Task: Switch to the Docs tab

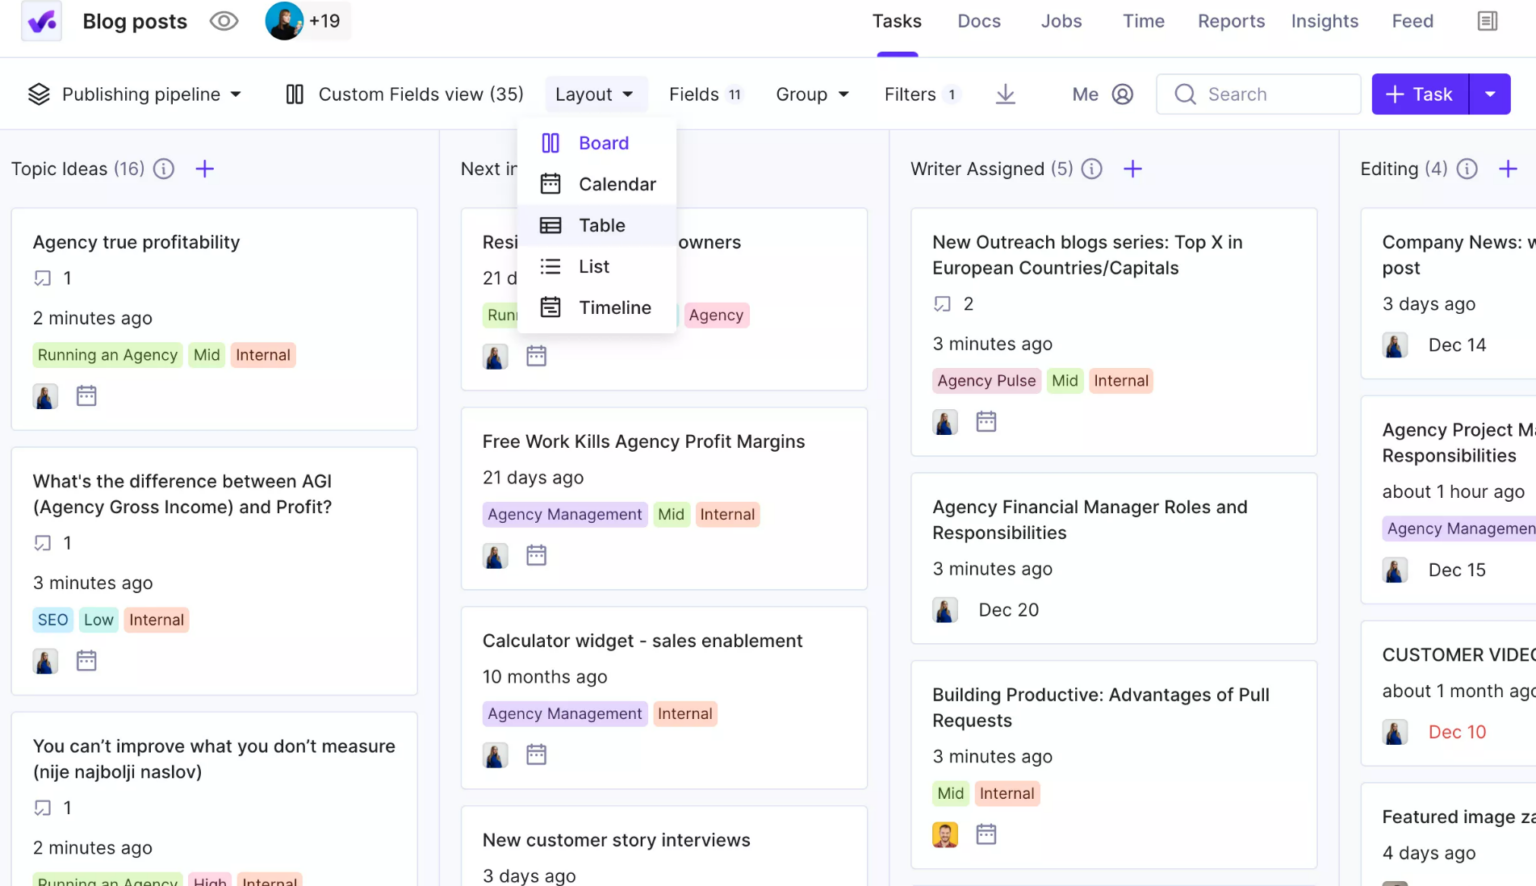Action: pos(978,21)
